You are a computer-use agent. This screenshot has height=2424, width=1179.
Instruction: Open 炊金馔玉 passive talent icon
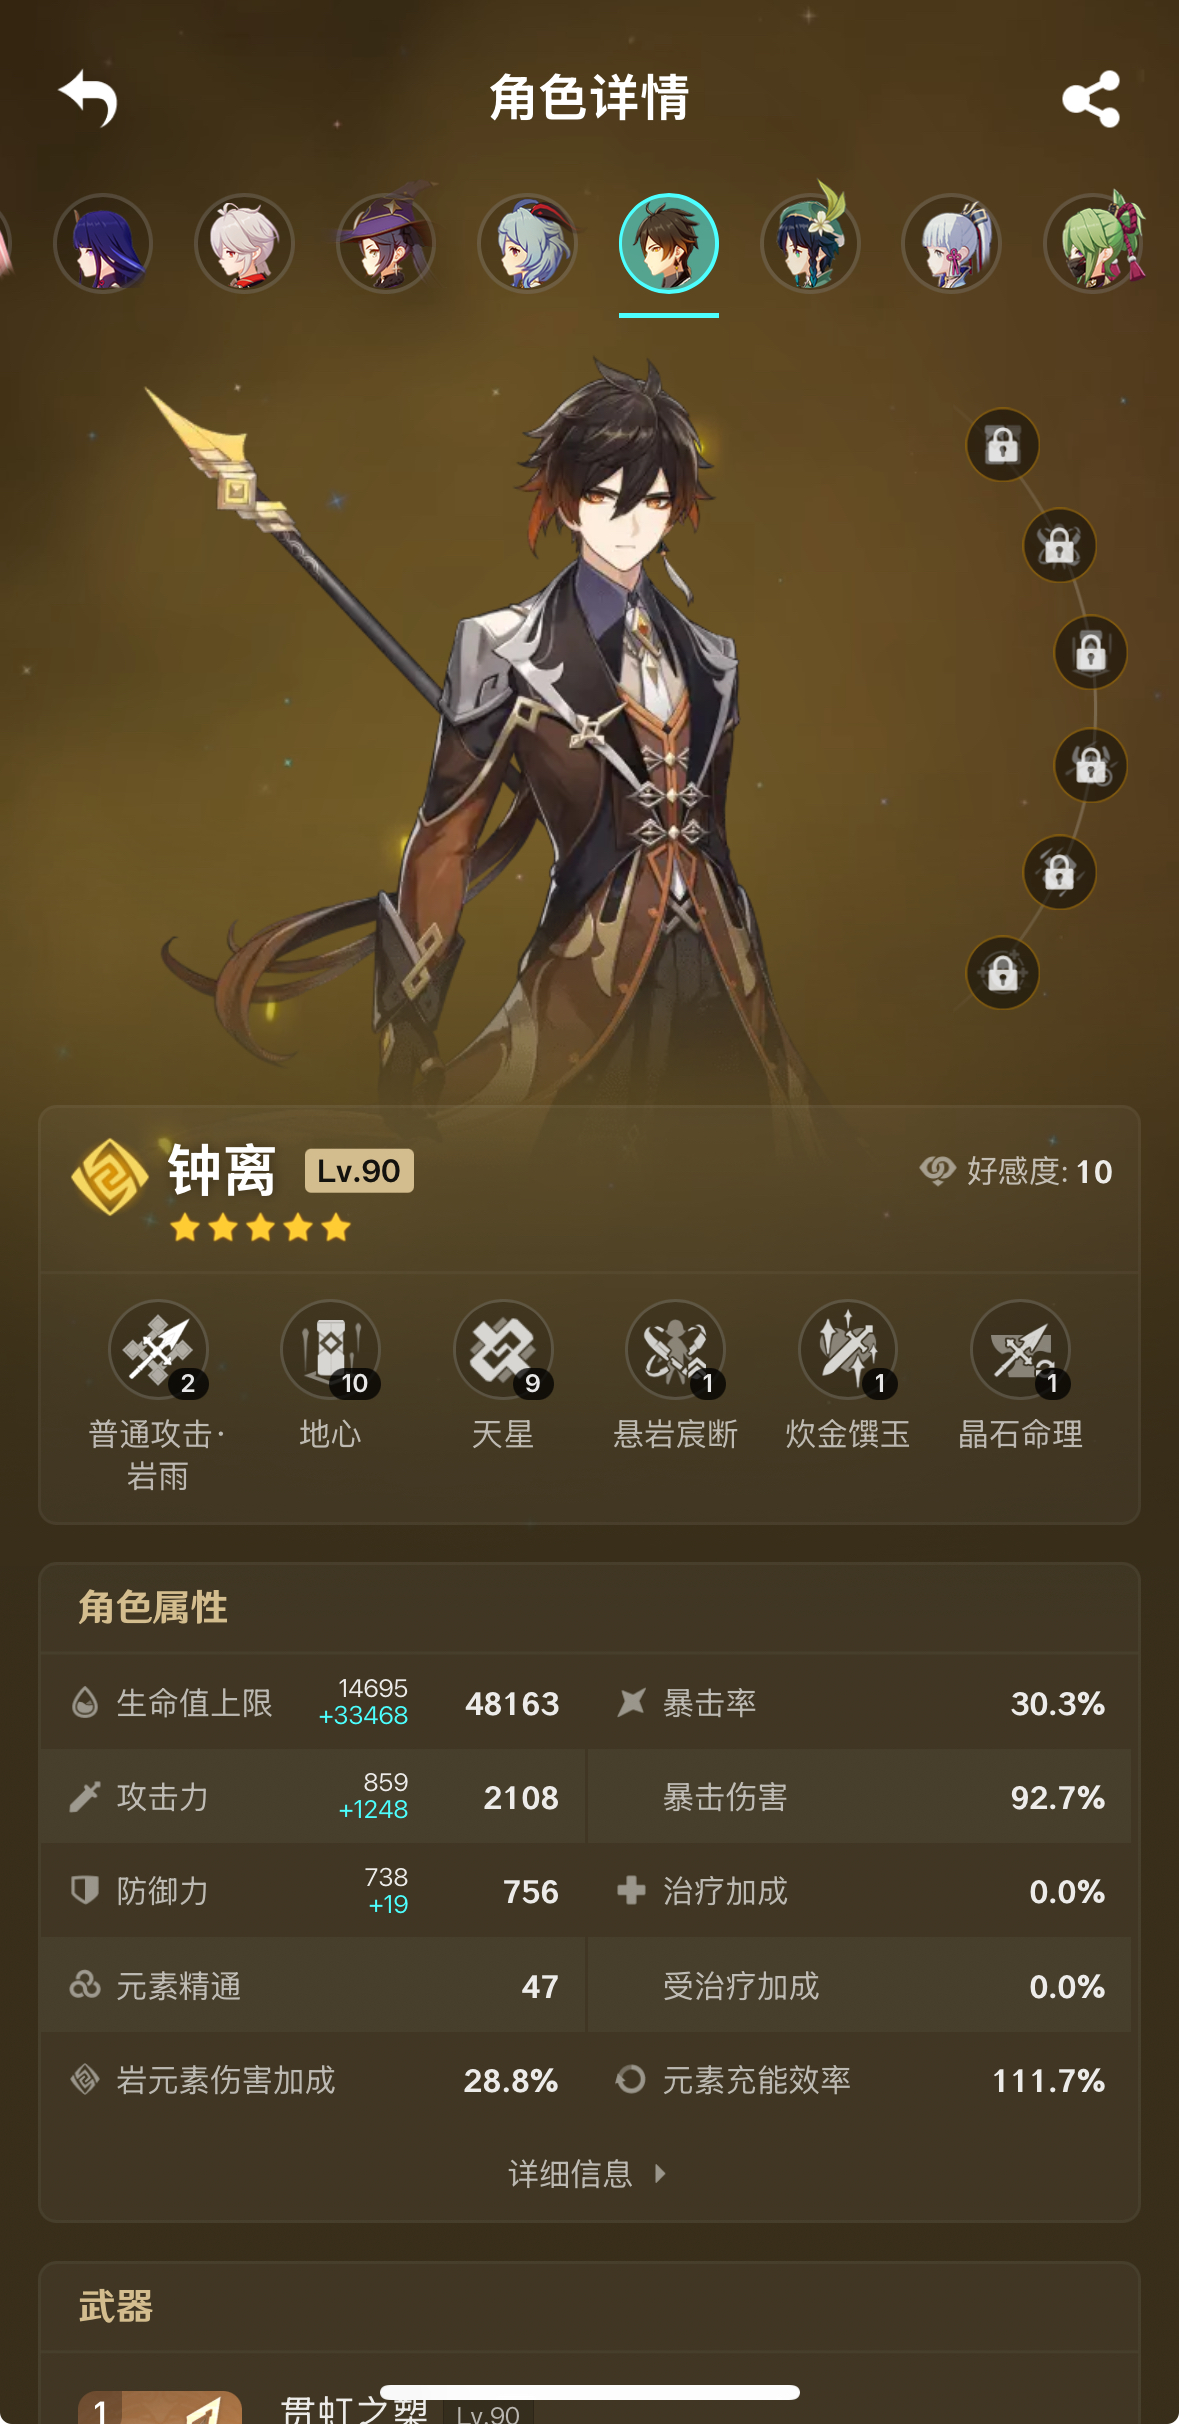pos(848,1349)
